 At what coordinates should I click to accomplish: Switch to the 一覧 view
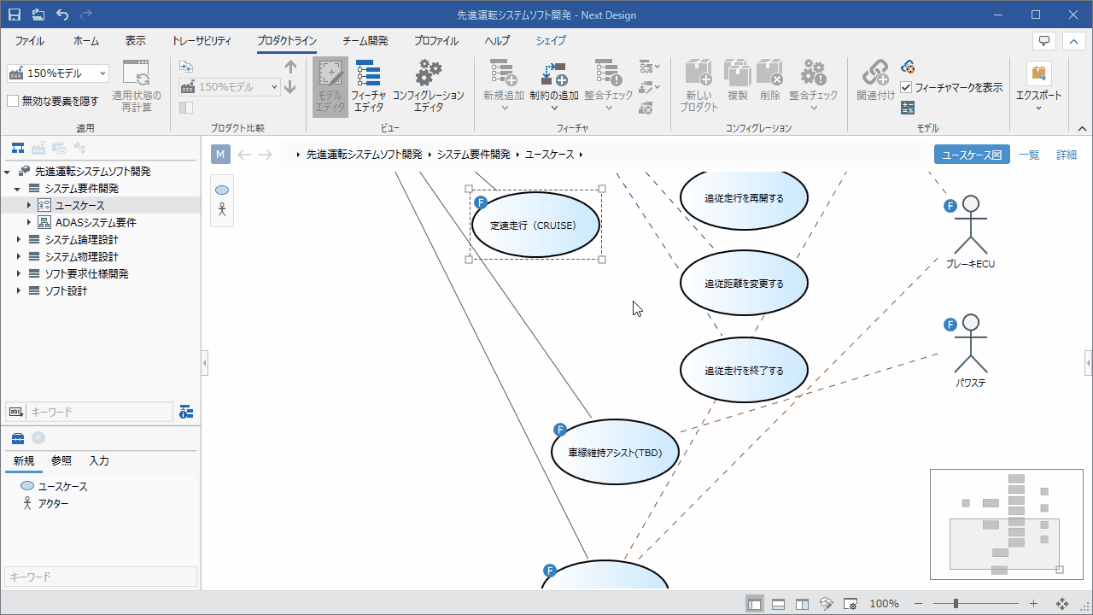(1029, 155)
